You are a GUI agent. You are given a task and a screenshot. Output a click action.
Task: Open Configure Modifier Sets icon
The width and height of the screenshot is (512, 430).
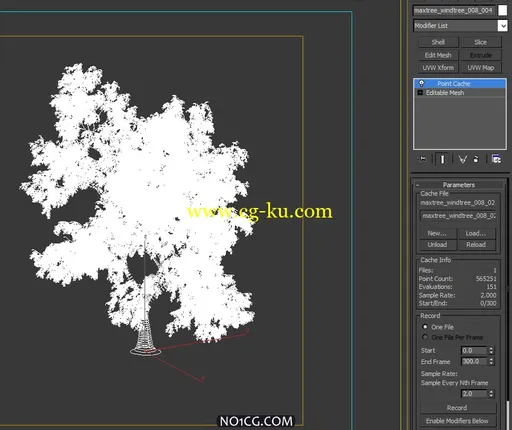[496, 159]
